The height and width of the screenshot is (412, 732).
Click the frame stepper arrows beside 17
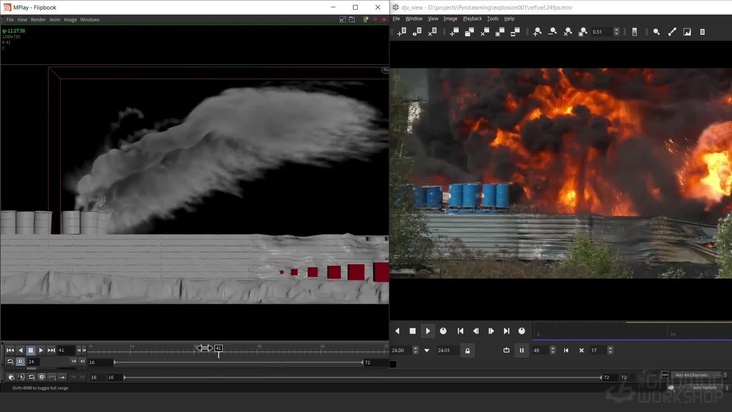pos(610,350)
